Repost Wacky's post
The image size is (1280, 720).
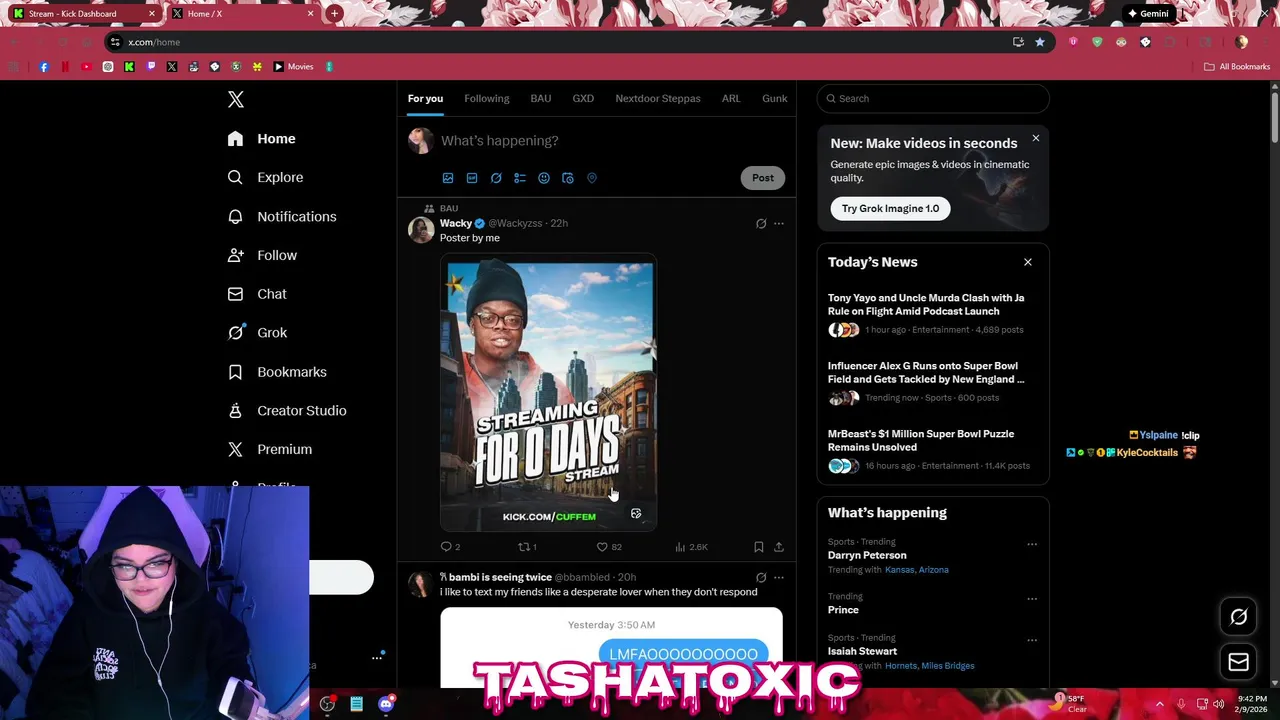pos(527,547)
